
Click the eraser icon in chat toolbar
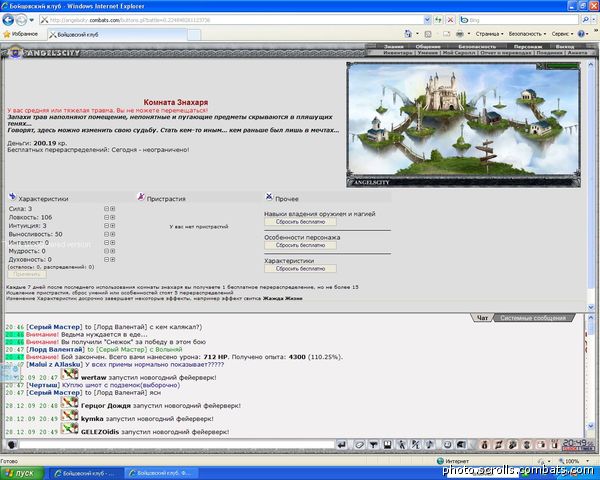359,444
